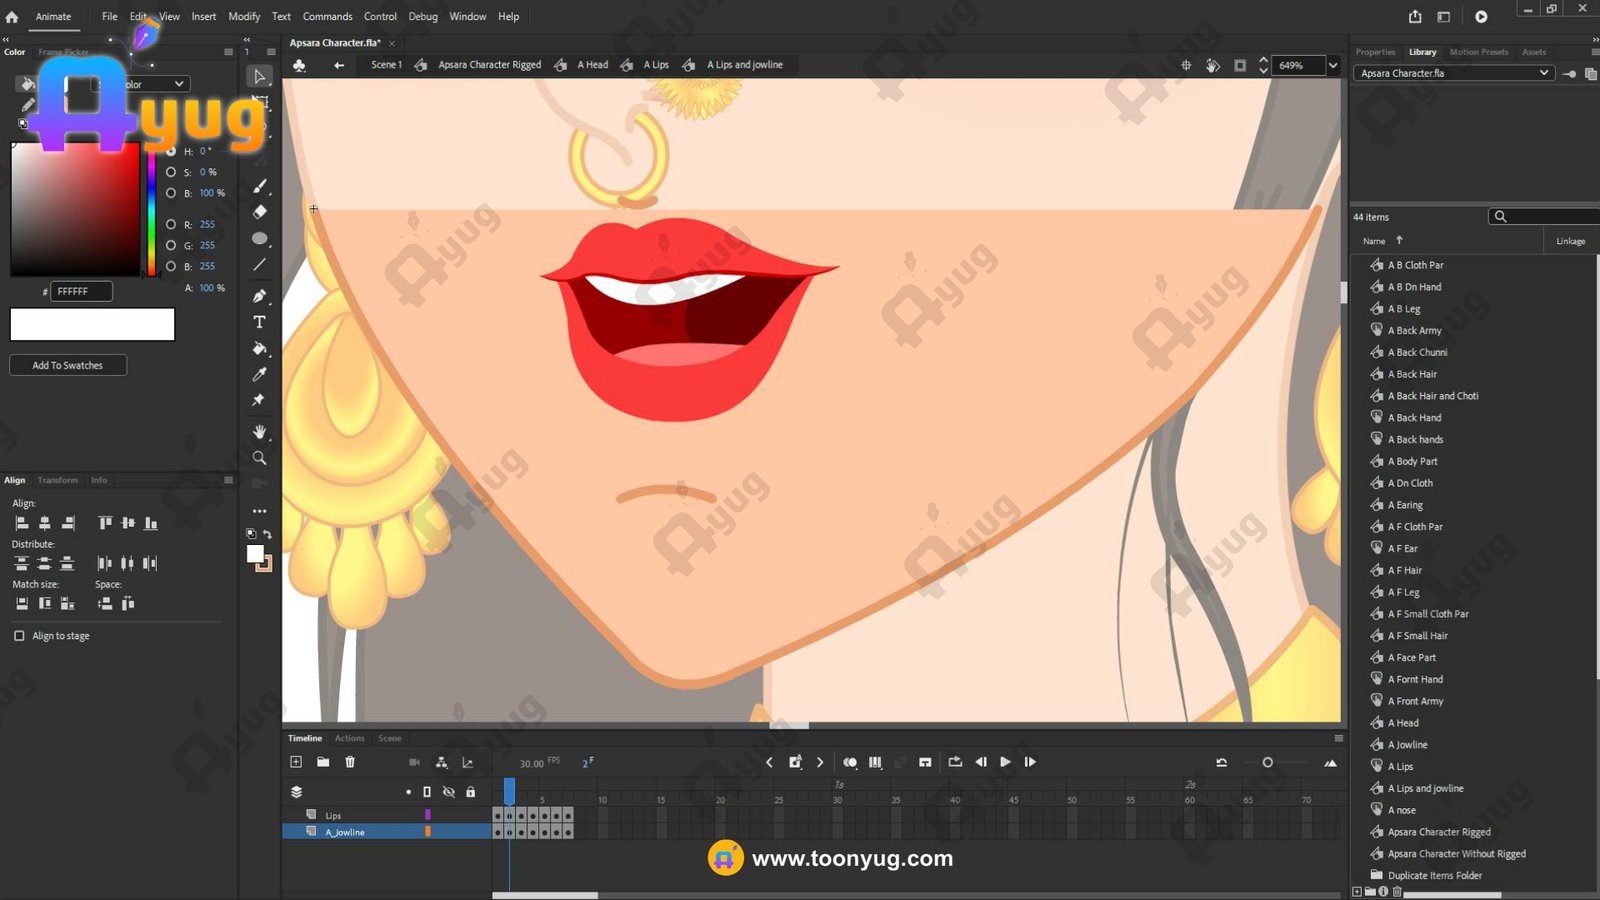Delete the selected timeline layer

(x=350, y=762)
